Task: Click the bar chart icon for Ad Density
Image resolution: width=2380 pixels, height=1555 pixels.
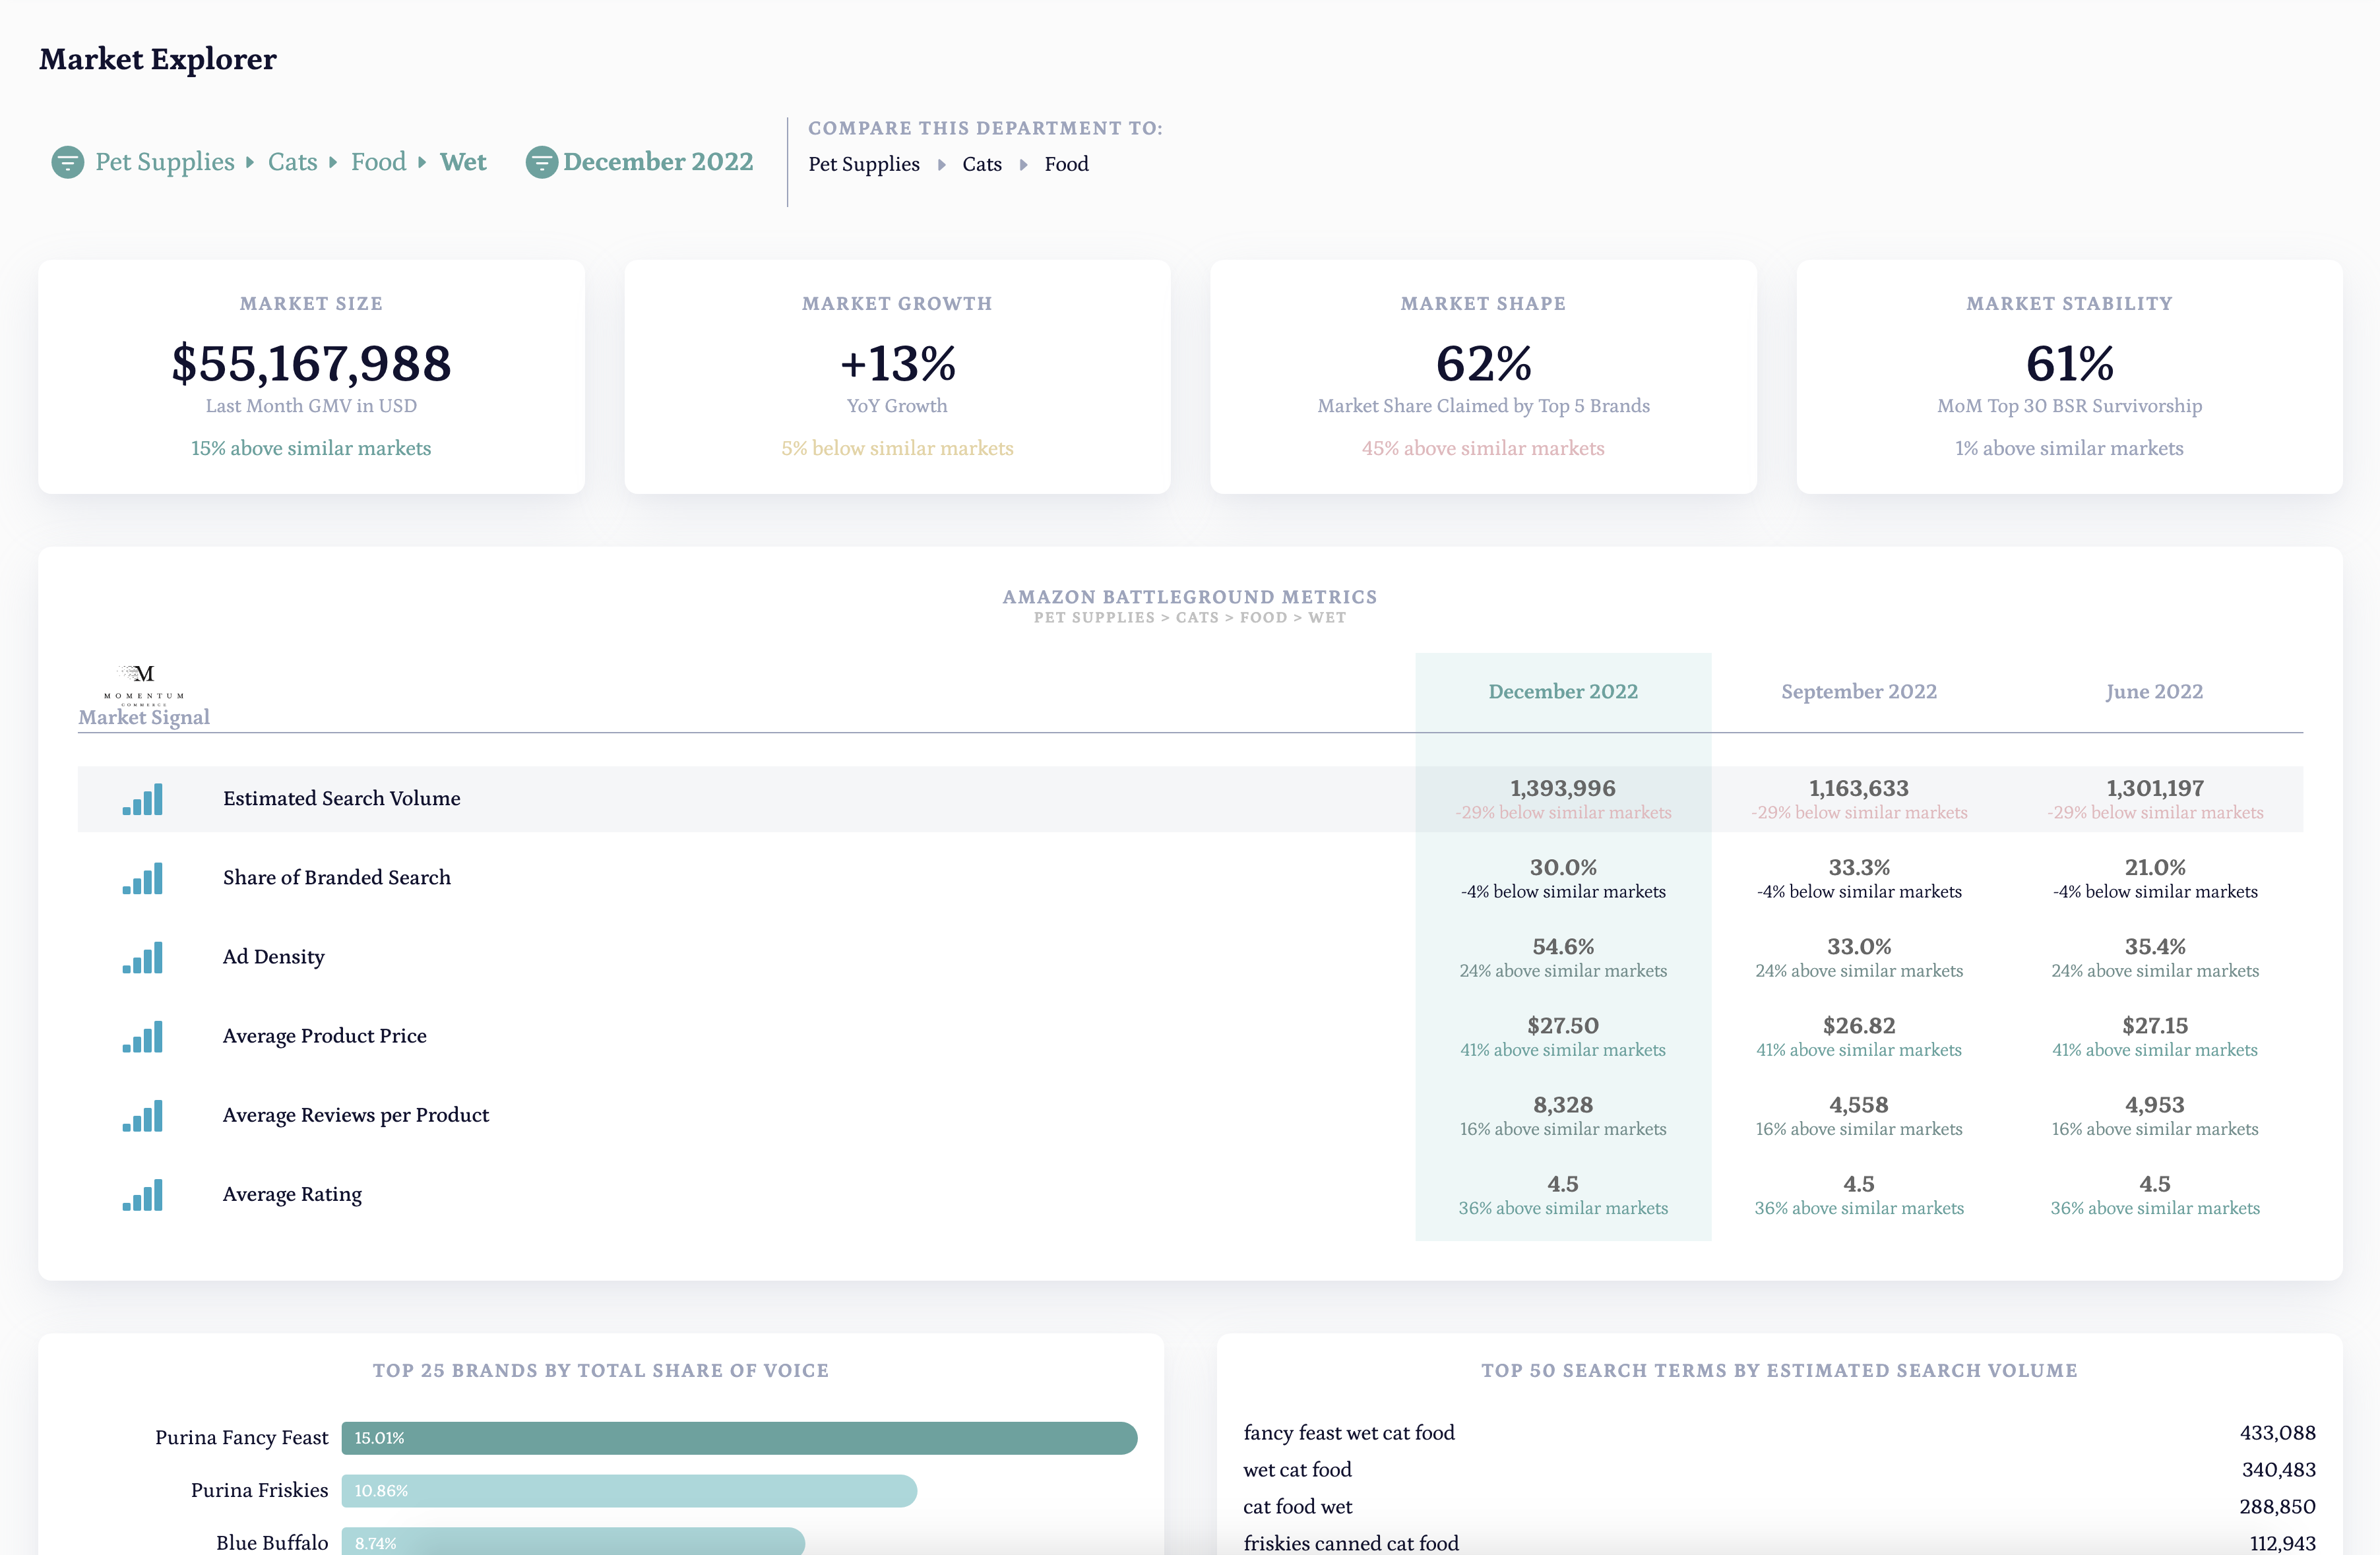Action: (x=142, y=957)
